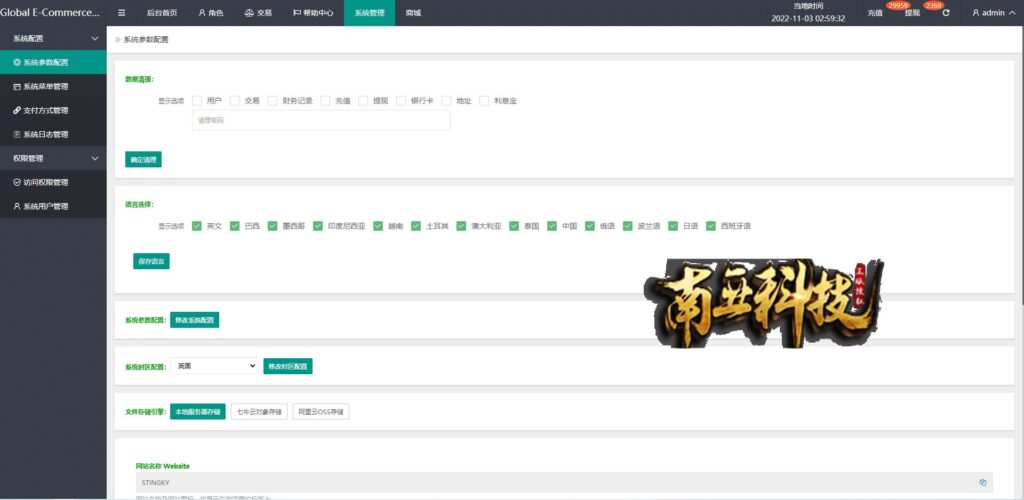Uncheck the 俄语 language checkbox
1024x500 pixels.
pos(590,226)
